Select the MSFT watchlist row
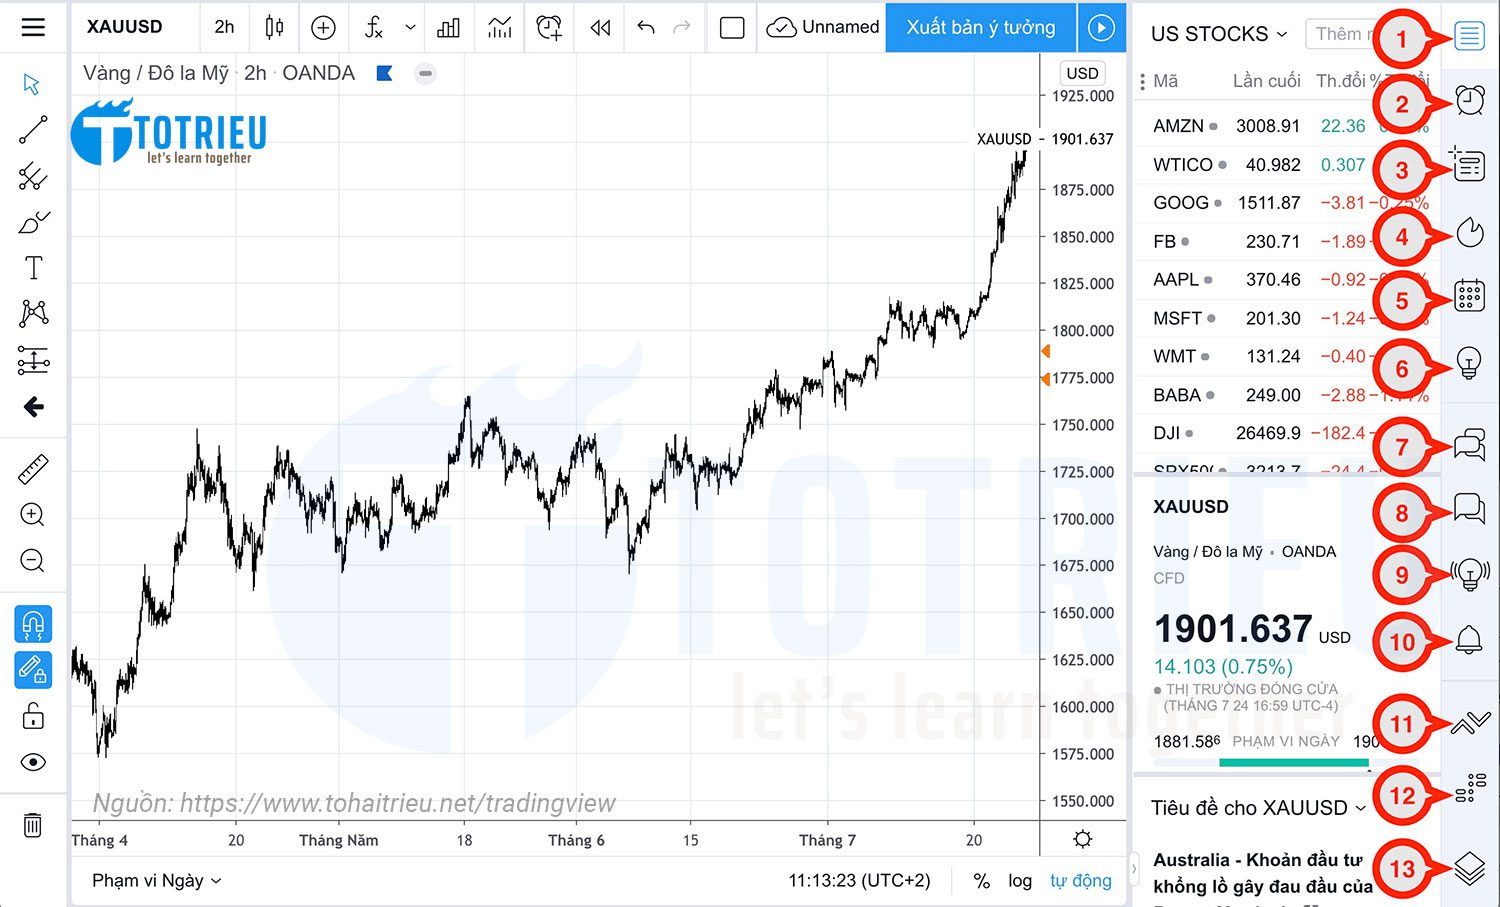The width and height of the screenshot is (1500, 907). (x=1286, y=319)
